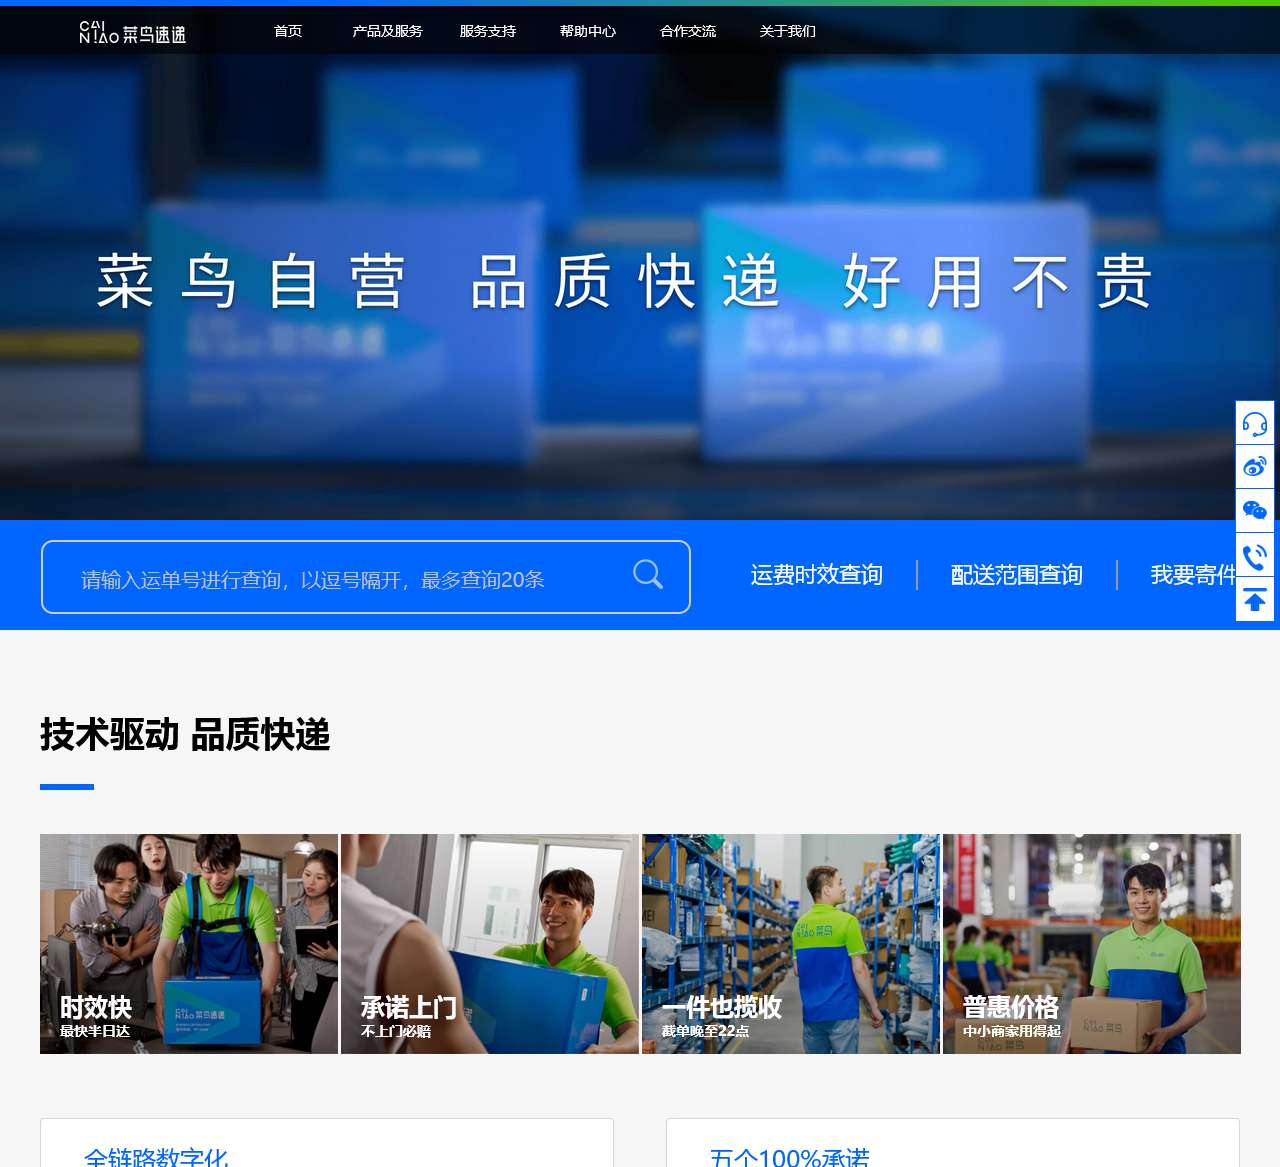
Task: Click the 全链路数字化 heading
Action: tap(157, 1157)
